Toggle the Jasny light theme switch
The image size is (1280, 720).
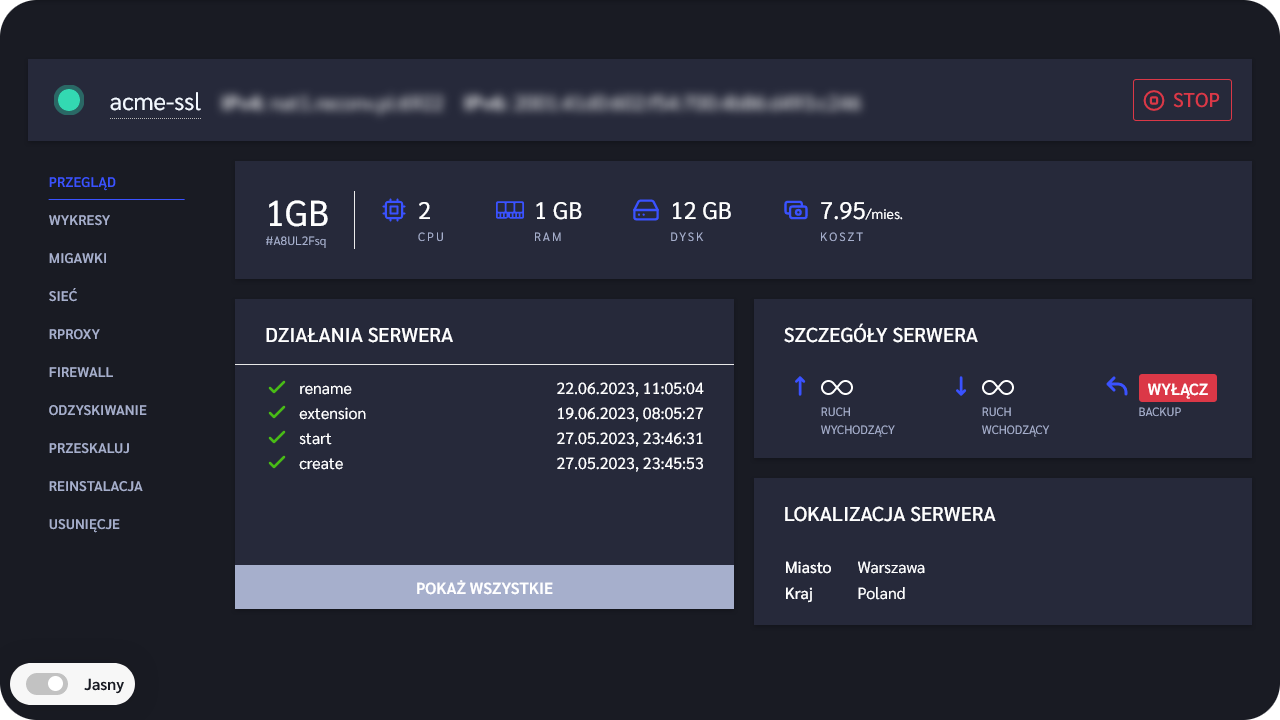tap(47, 684)
